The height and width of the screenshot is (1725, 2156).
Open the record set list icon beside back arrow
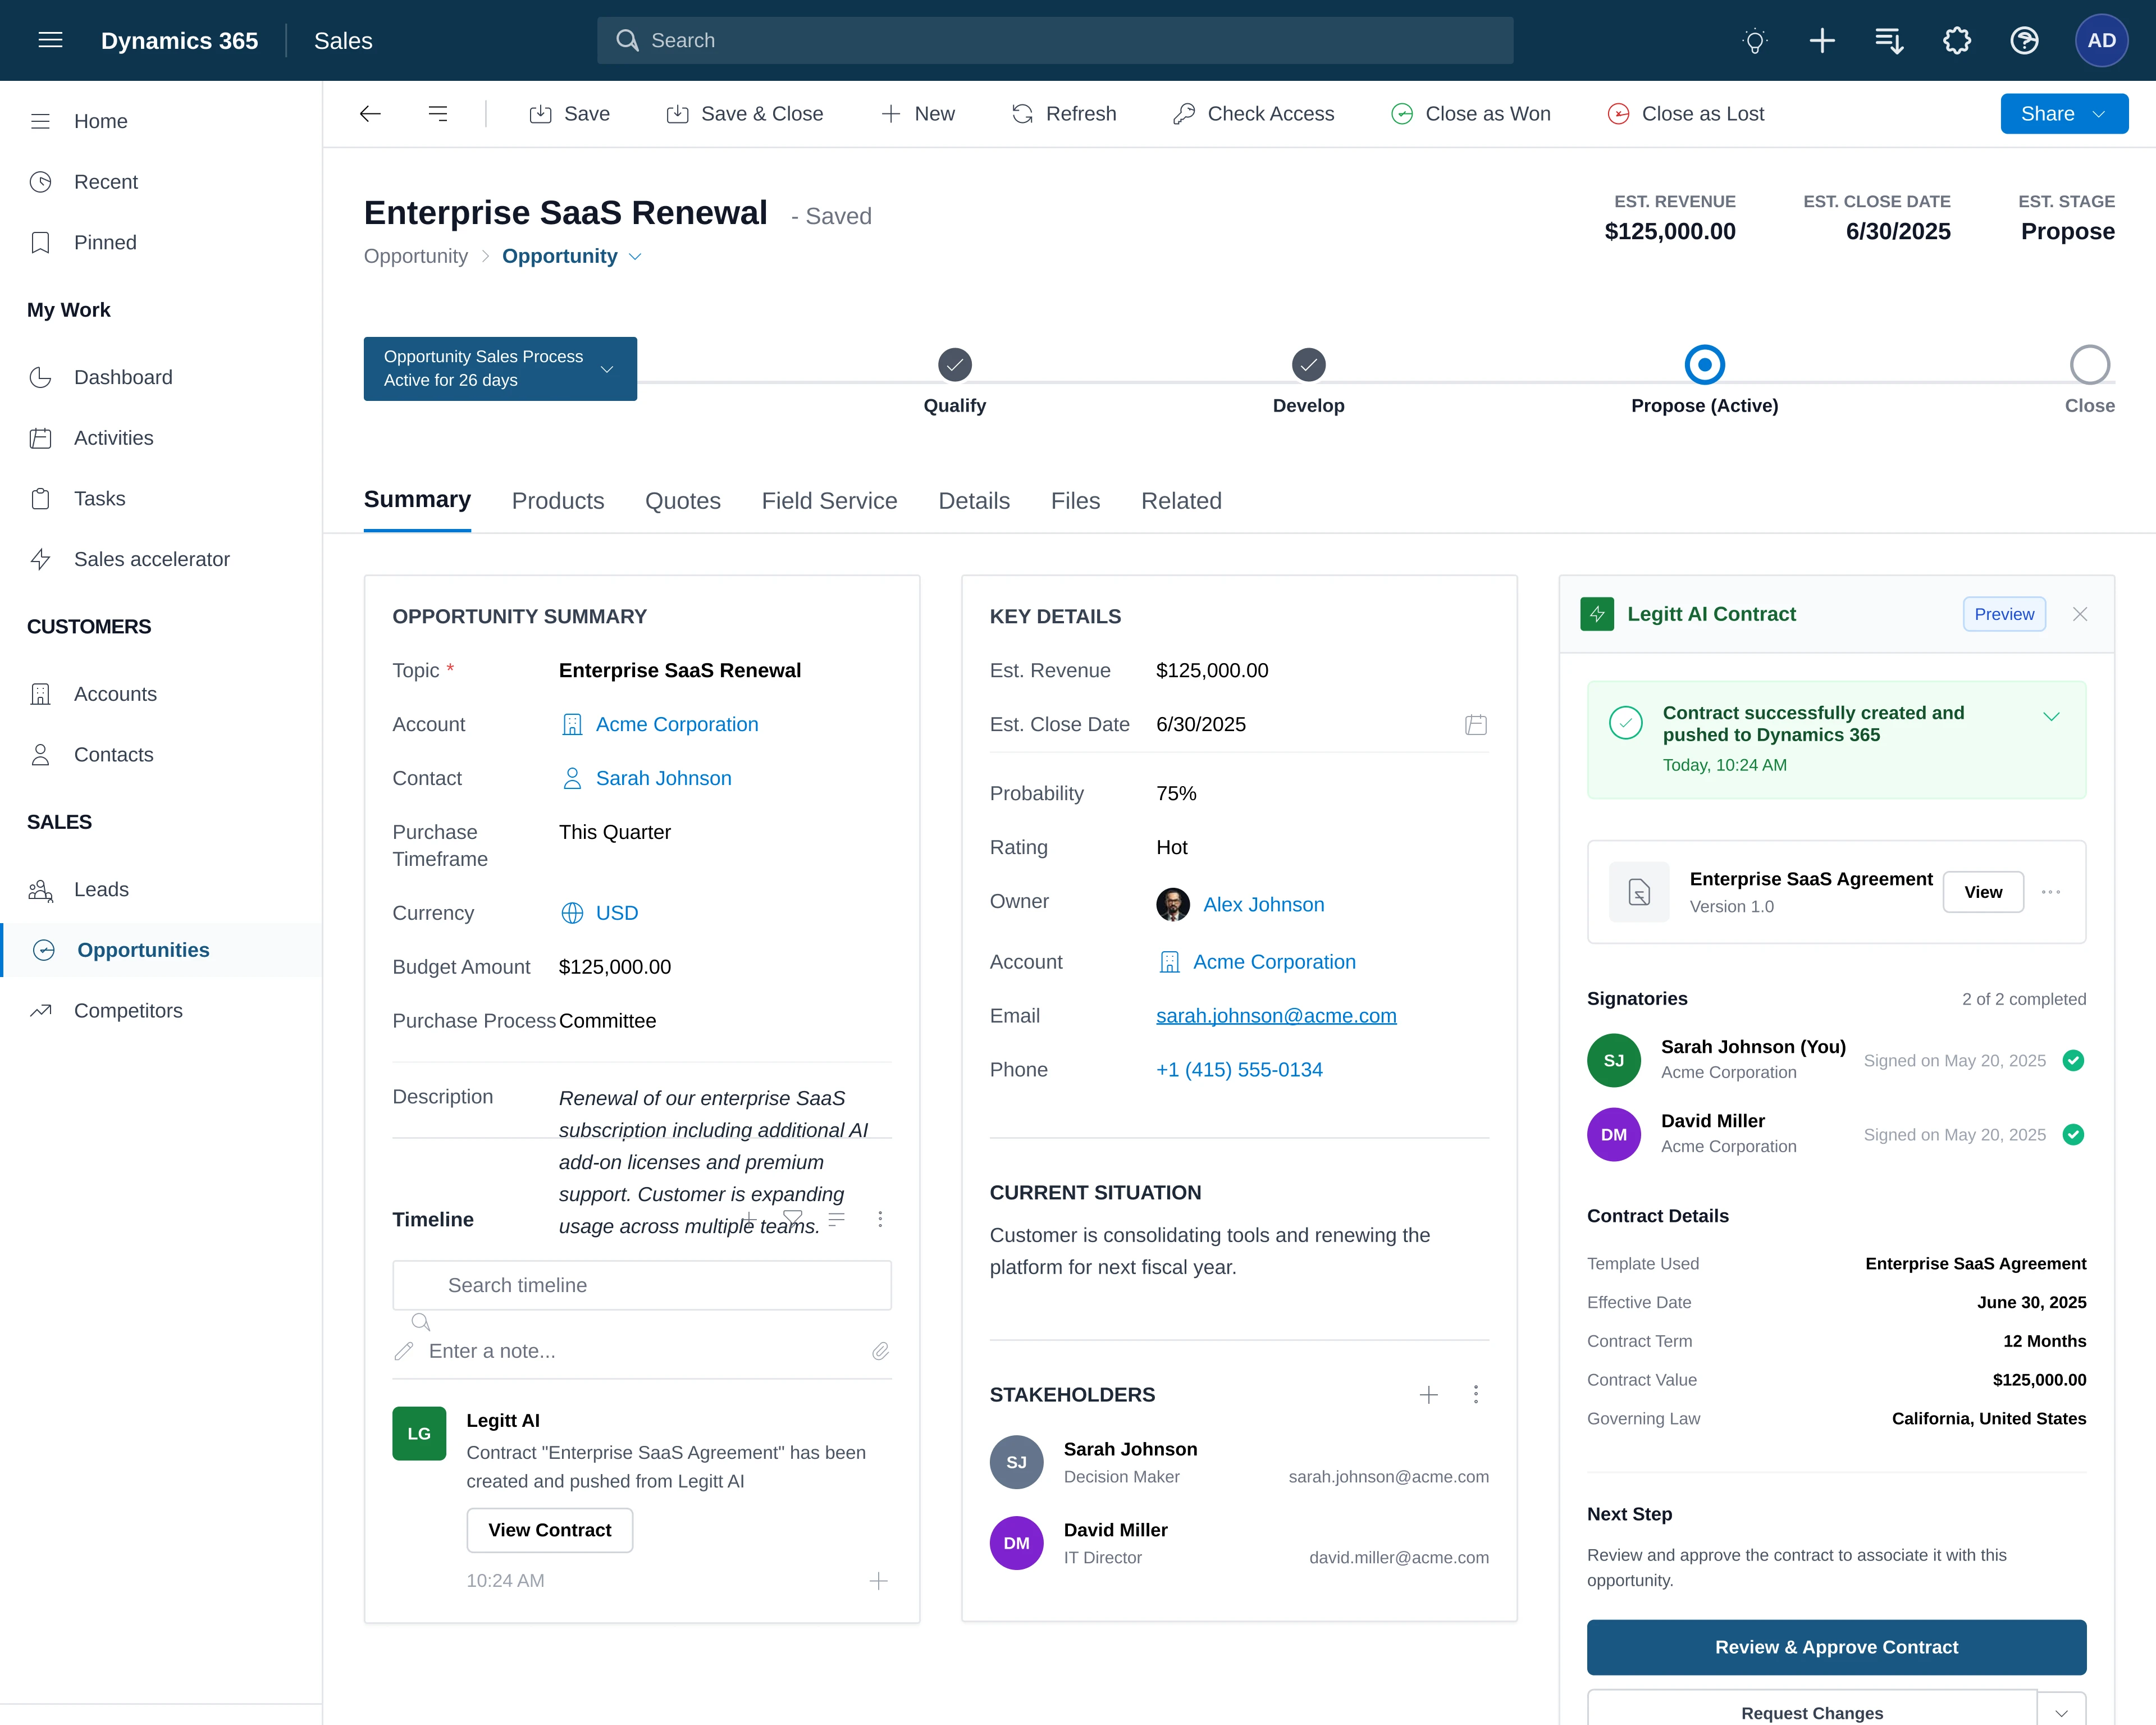(x=438, y=114)
